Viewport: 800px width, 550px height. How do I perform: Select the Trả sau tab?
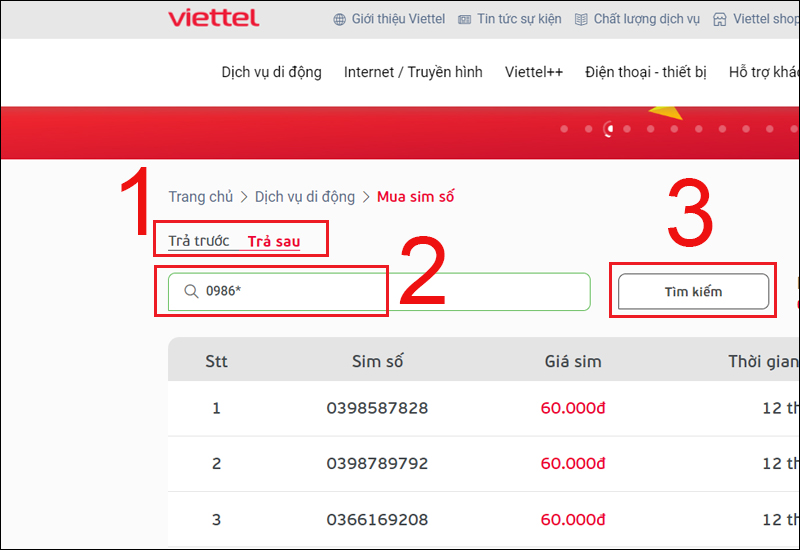[274, 241]
